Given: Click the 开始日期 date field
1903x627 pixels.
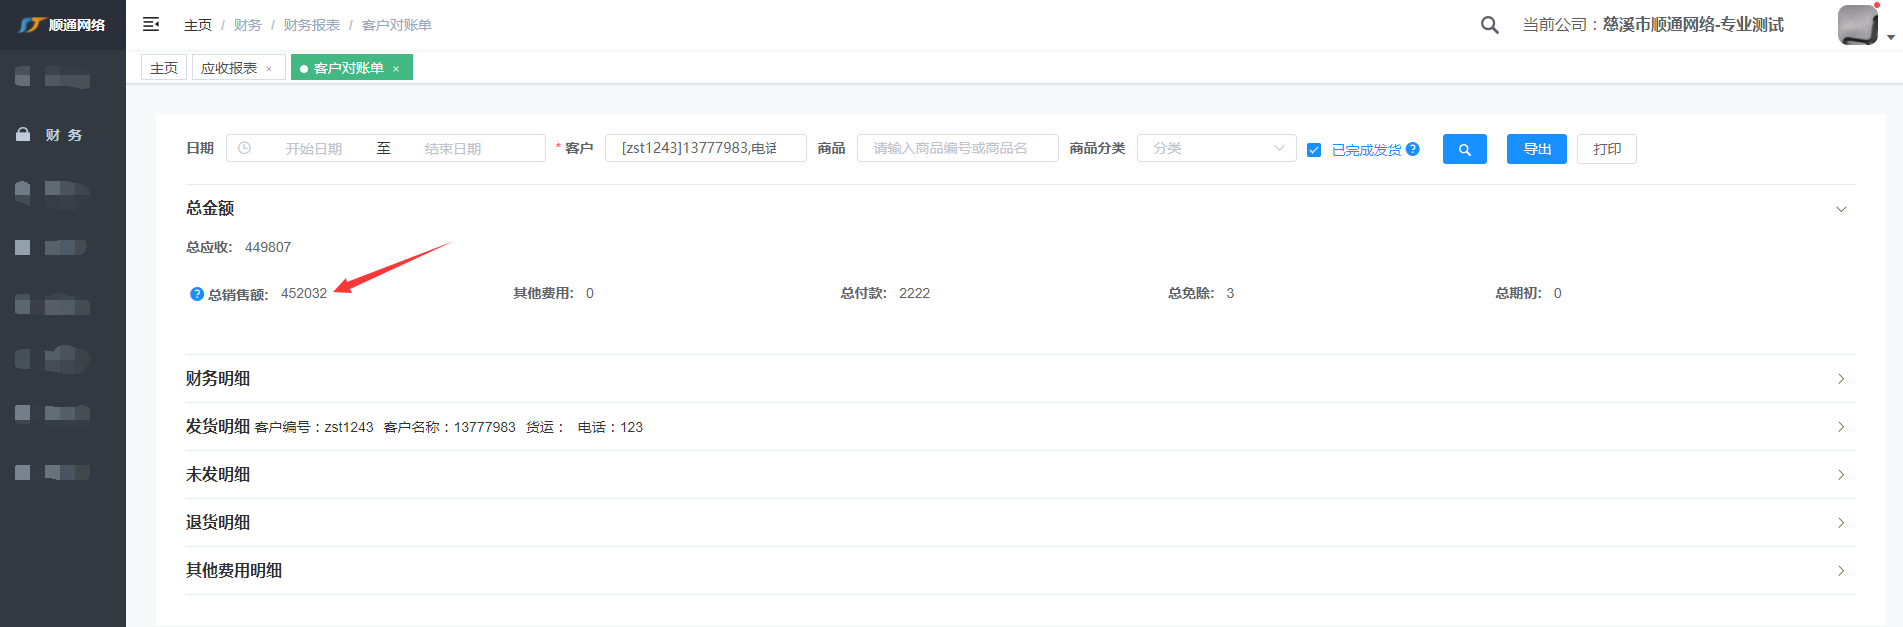Looking at the screenshot, I should (x=313, y=148).
